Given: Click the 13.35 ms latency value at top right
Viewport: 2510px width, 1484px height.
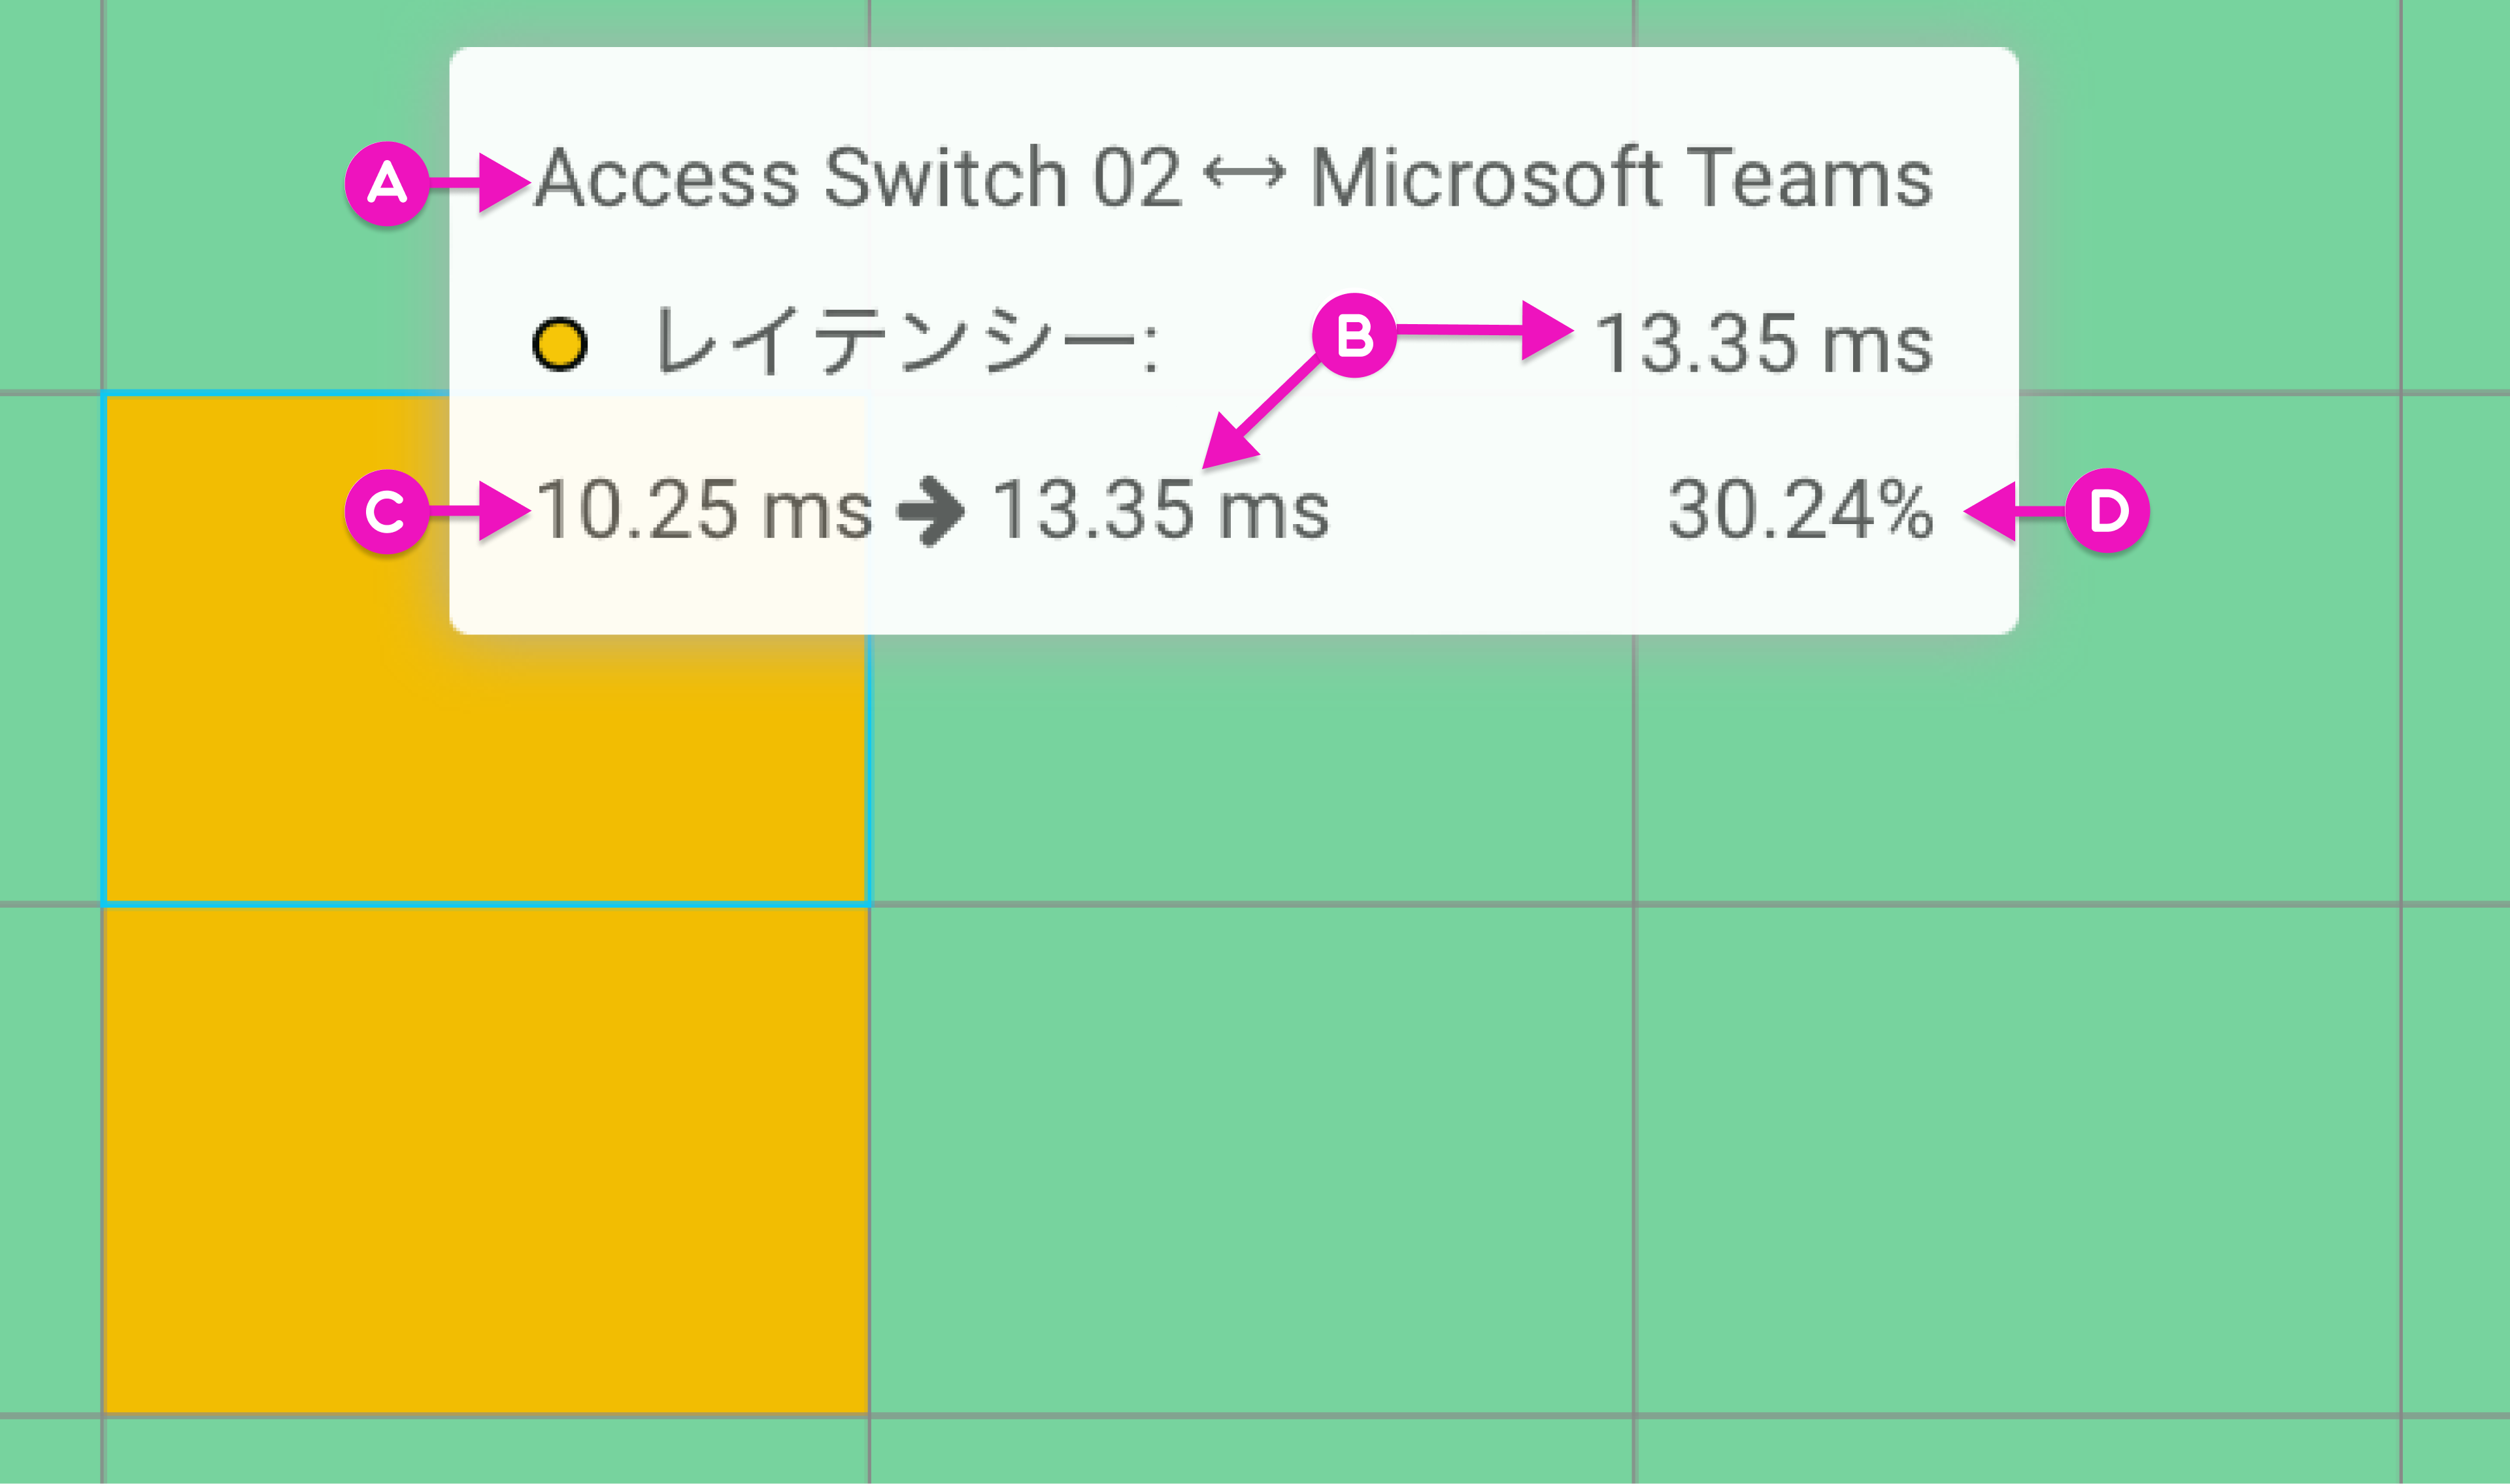Looking at the screenshot, I should pos(1763,343).
